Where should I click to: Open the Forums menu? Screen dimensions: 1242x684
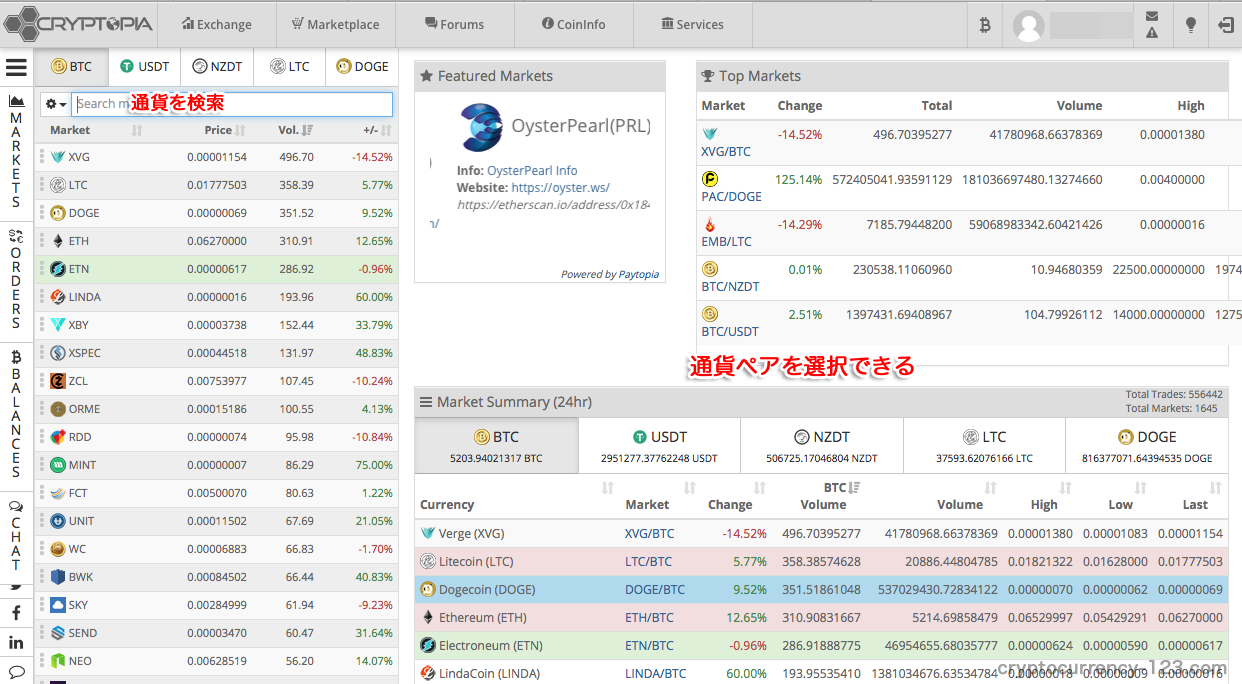[454, 24]
